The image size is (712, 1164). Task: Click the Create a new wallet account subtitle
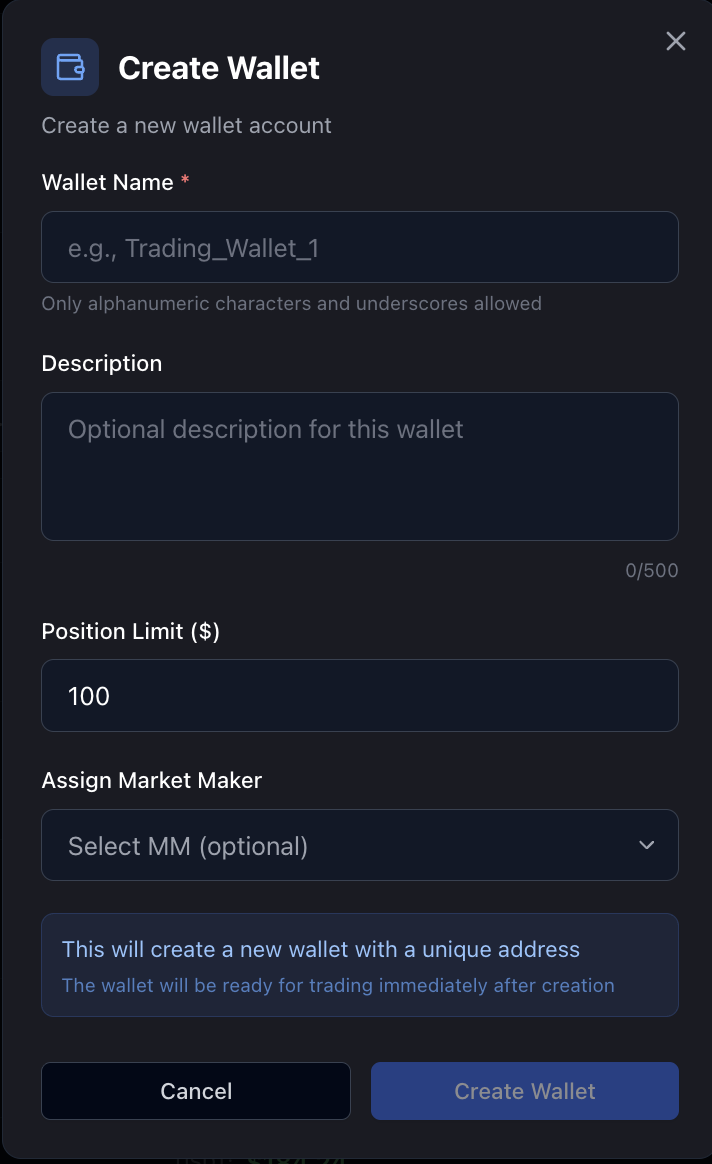click(186, 125)
